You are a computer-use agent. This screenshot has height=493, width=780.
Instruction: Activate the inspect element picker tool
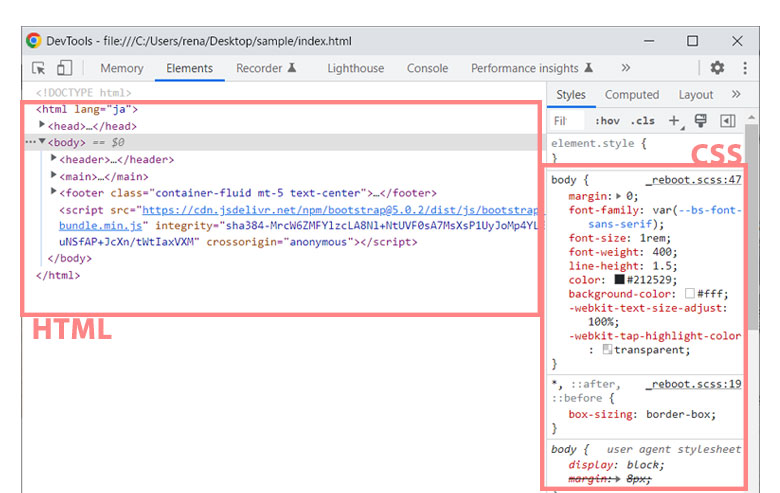pos(39,68)
